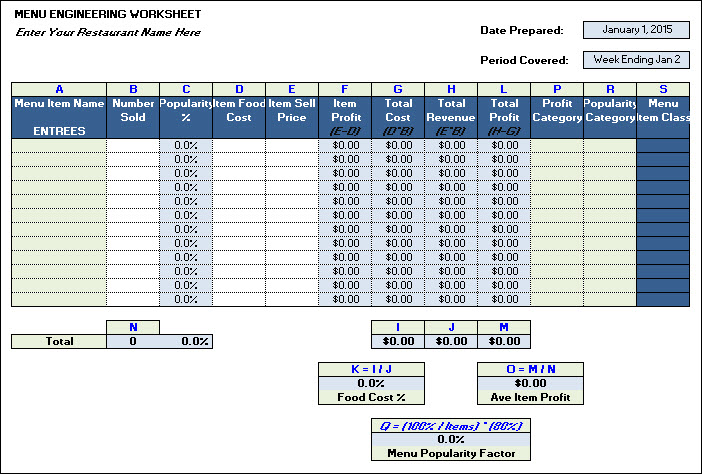This screenshot has width=702, height=474.
Task: Click the Ave Item Profit $0.00 value
Action: (x=531, y=383)
